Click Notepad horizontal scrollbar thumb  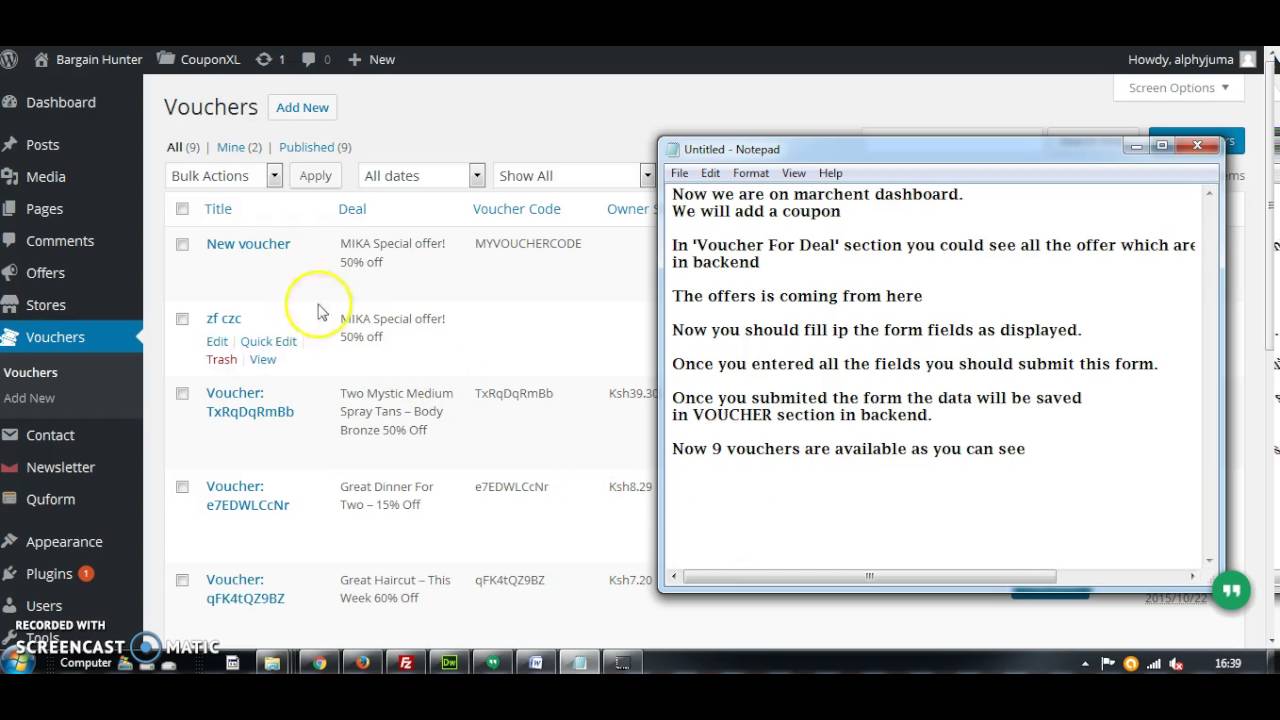[870, 576]
